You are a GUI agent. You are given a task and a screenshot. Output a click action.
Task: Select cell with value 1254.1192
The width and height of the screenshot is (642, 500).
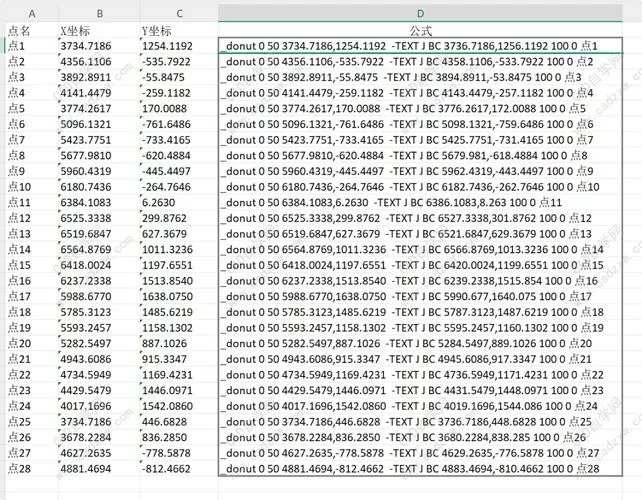pos(179,46)
